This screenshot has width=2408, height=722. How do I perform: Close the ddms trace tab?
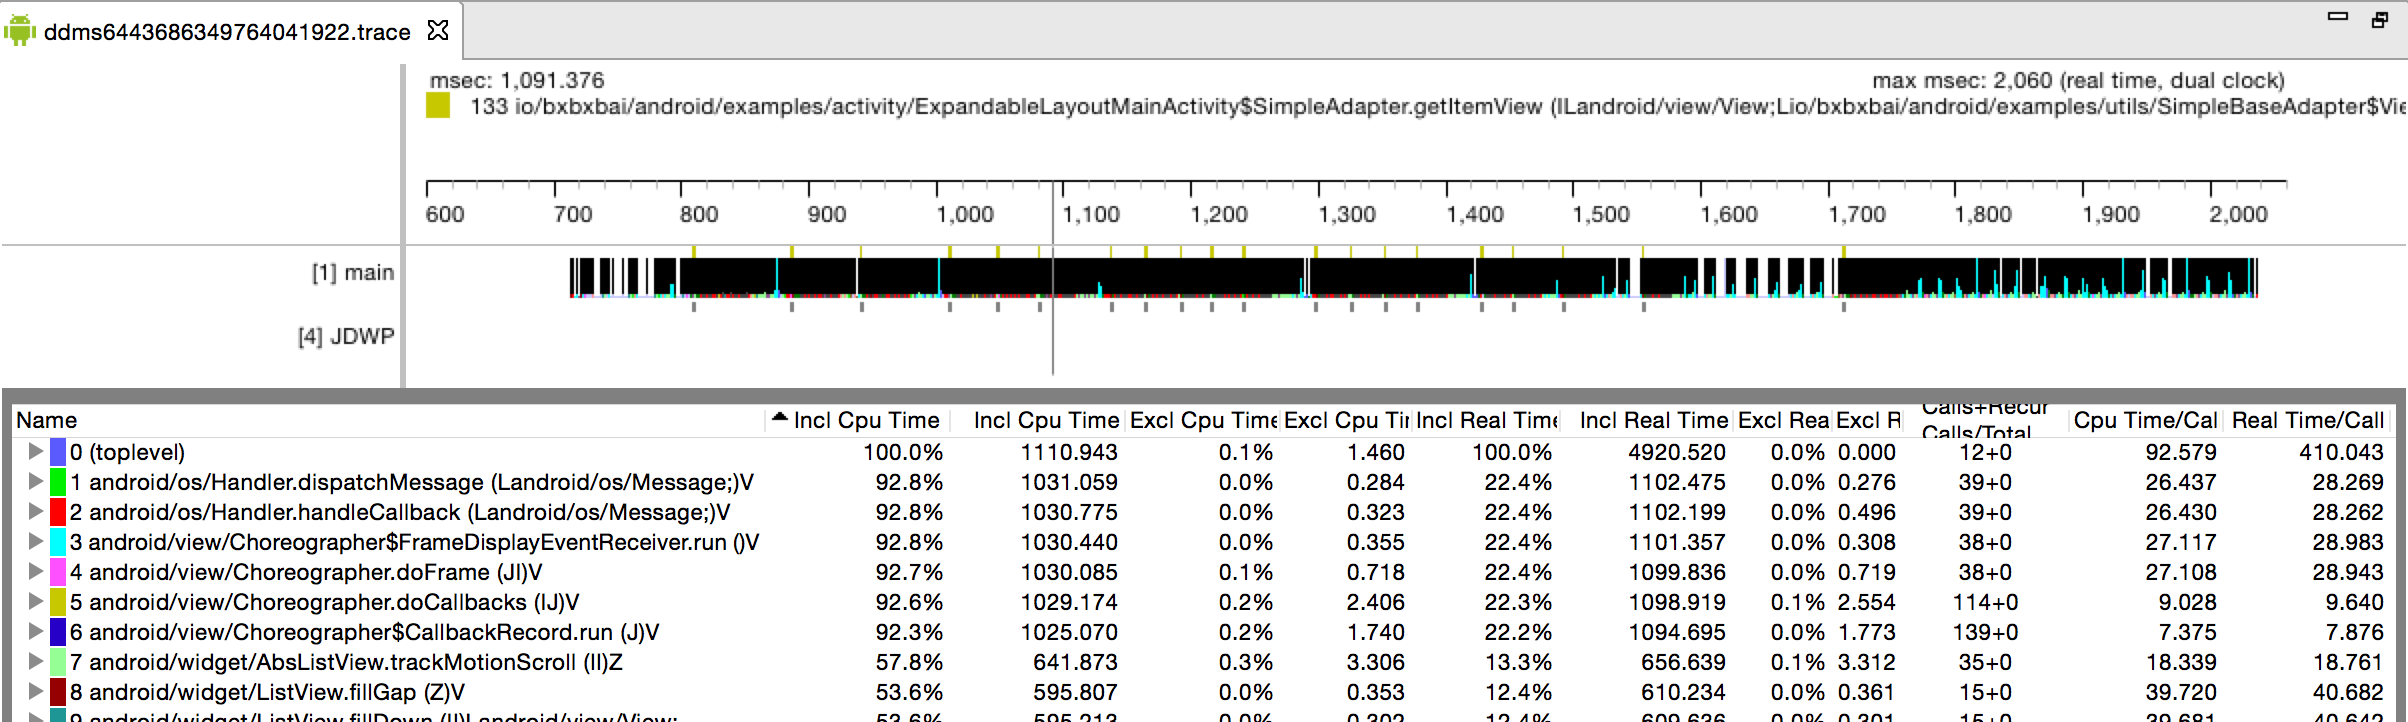click(x=438, y=31)
